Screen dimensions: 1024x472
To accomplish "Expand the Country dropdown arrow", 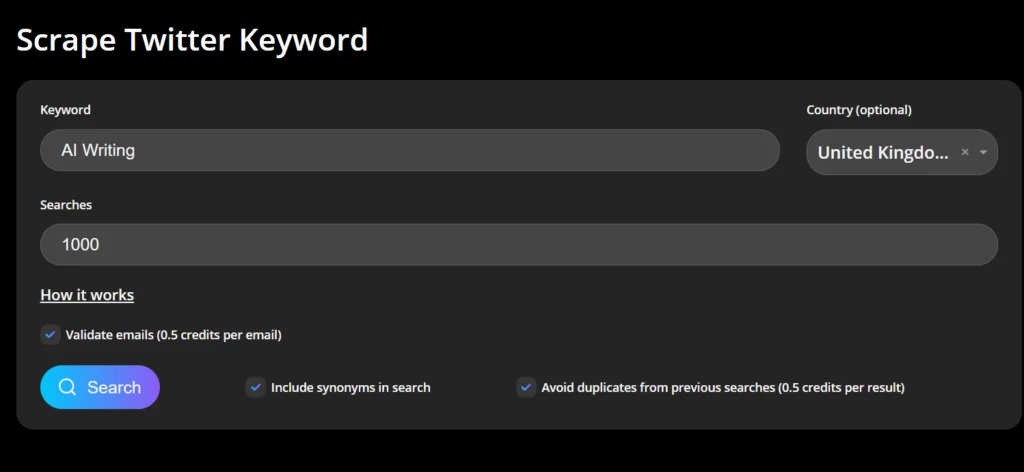I will 984,152.
